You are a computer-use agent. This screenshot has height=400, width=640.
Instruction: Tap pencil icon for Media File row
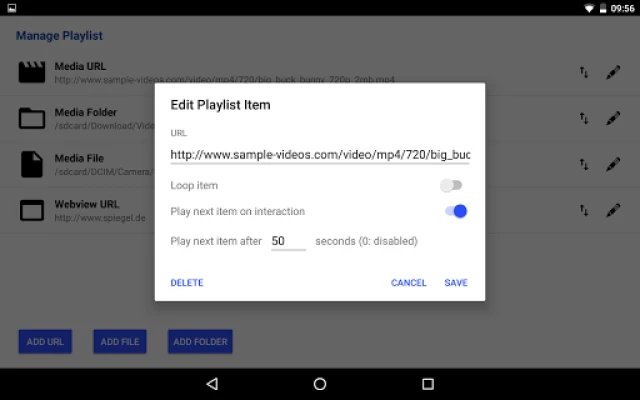613,164
